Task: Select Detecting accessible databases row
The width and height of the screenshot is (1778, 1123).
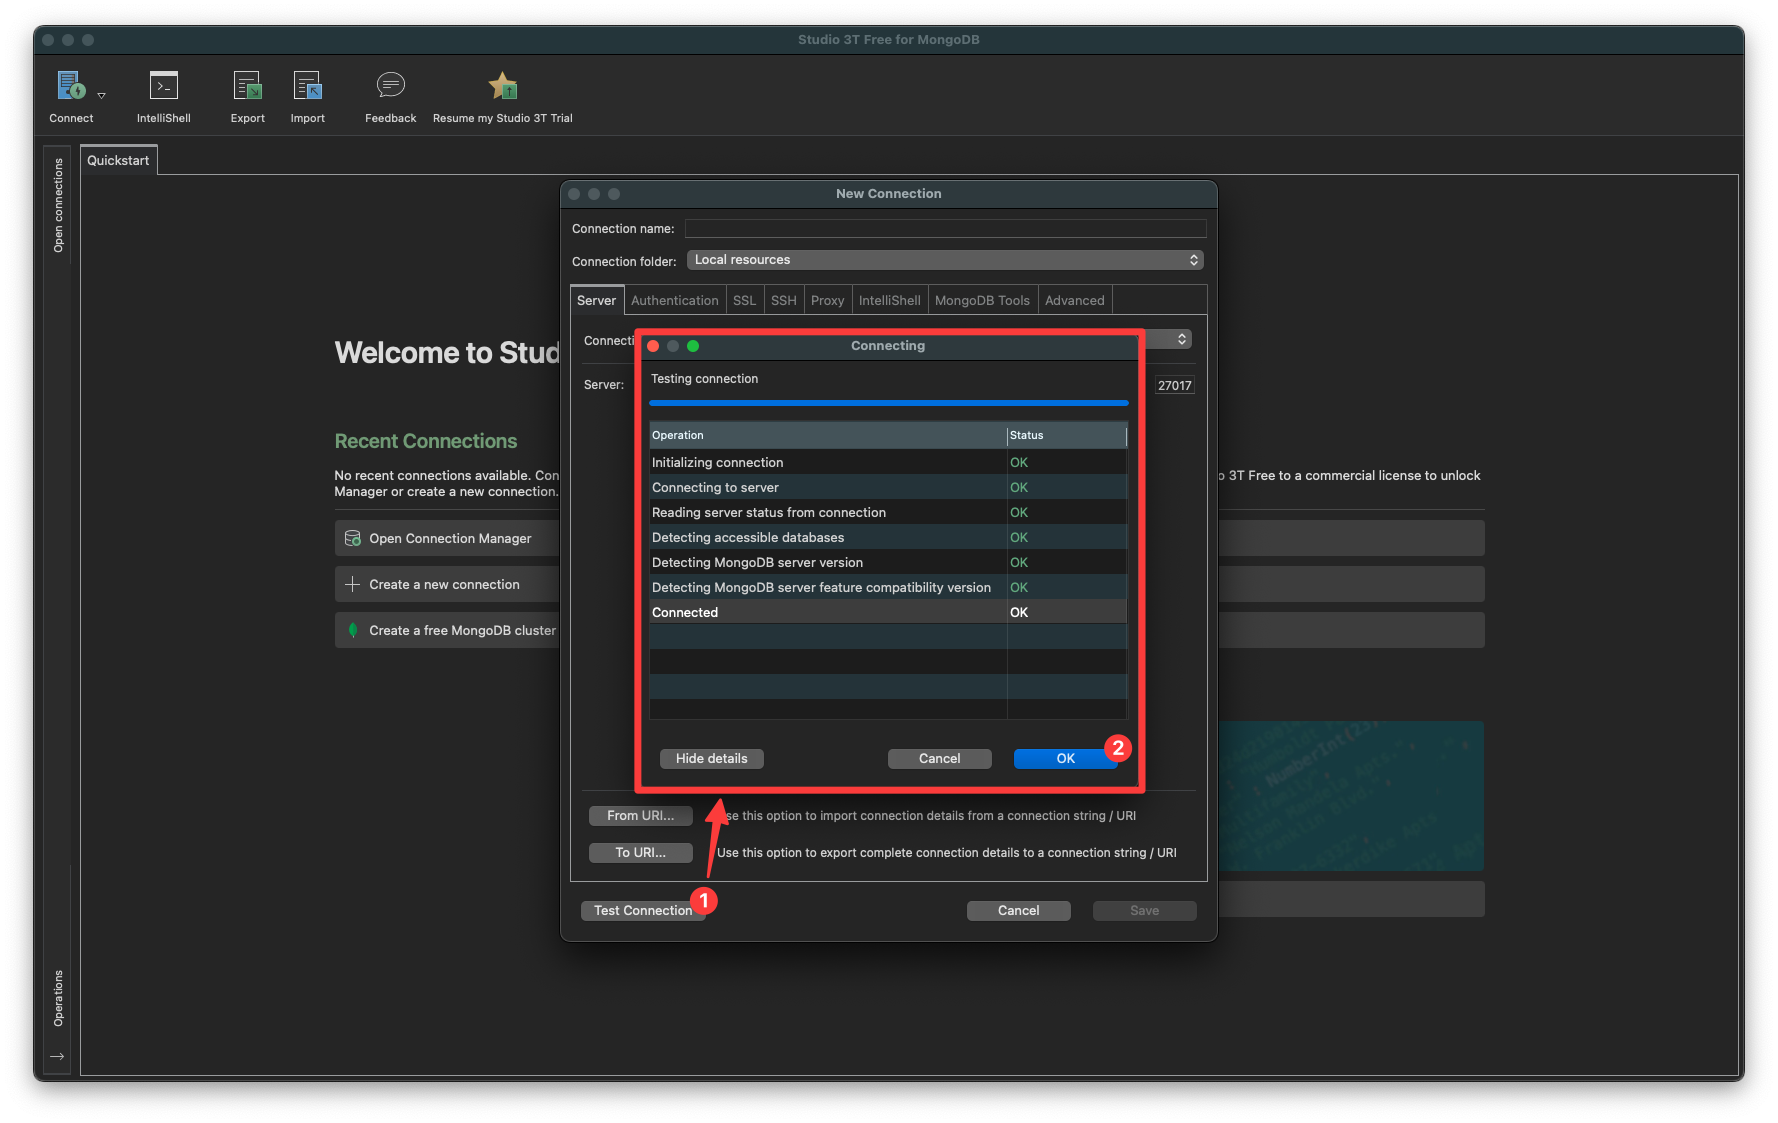Action: click(x=888, y=537)
